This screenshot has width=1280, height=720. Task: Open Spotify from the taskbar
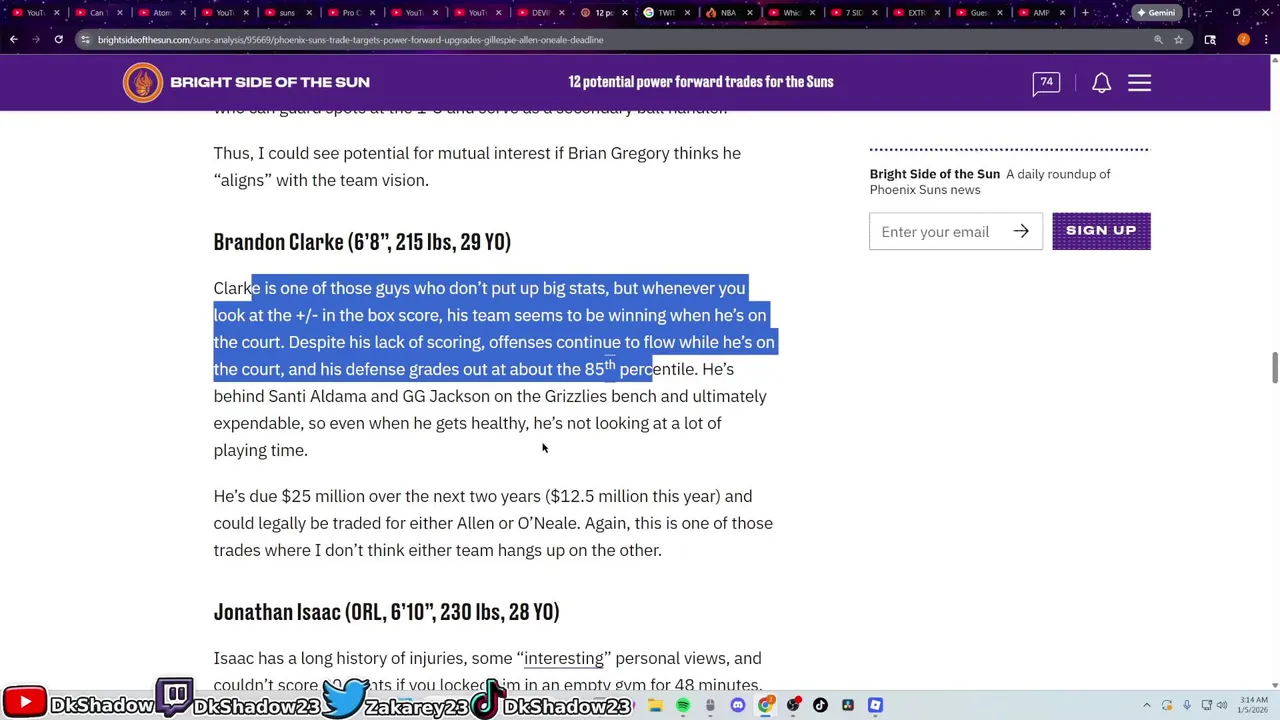click(x=683, y=705)
